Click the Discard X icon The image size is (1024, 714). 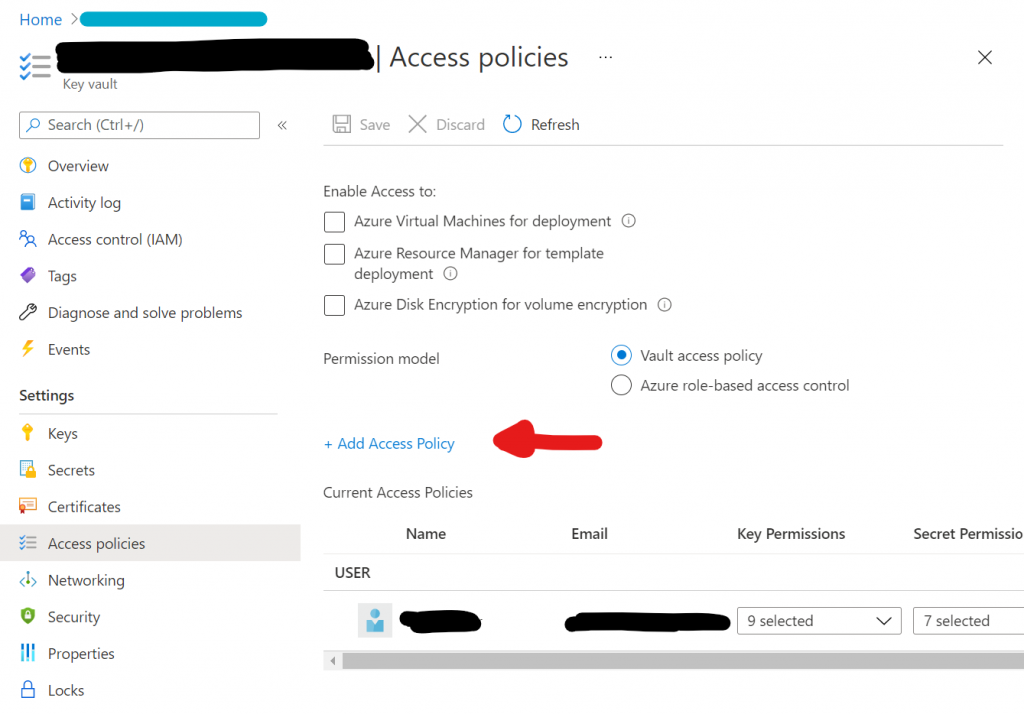coord(417,124)
